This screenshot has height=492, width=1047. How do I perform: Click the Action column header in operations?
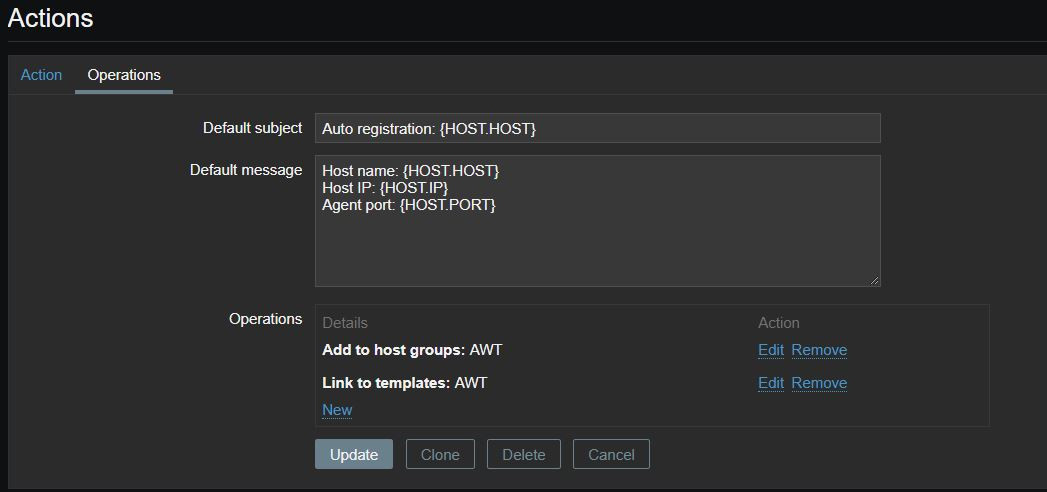point(779,323)
